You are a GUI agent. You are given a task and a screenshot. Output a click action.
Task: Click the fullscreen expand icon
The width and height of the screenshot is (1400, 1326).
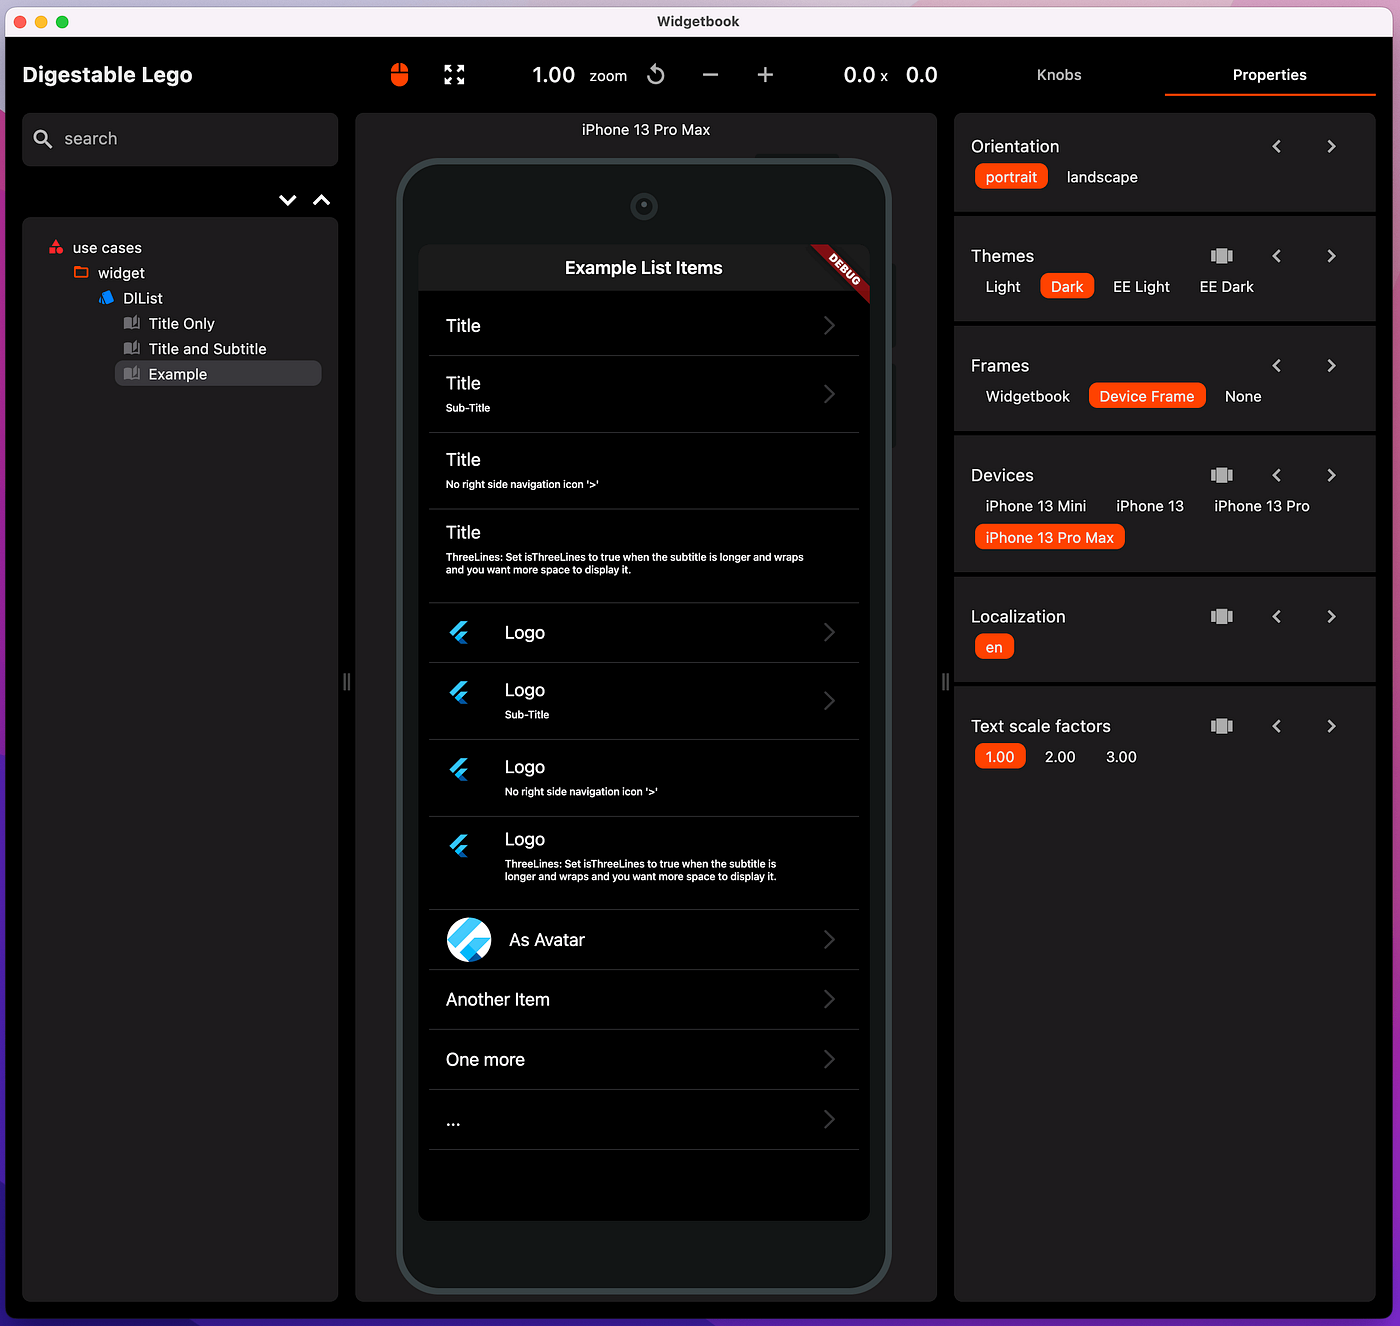click(x=454, y=74)
